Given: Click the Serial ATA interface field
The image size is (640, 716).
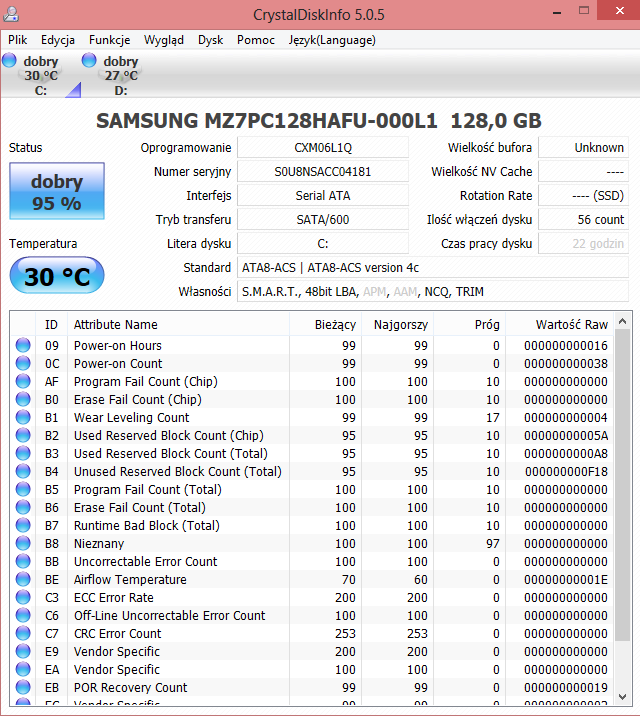Looking at the screenshot, I should point(323,196).
